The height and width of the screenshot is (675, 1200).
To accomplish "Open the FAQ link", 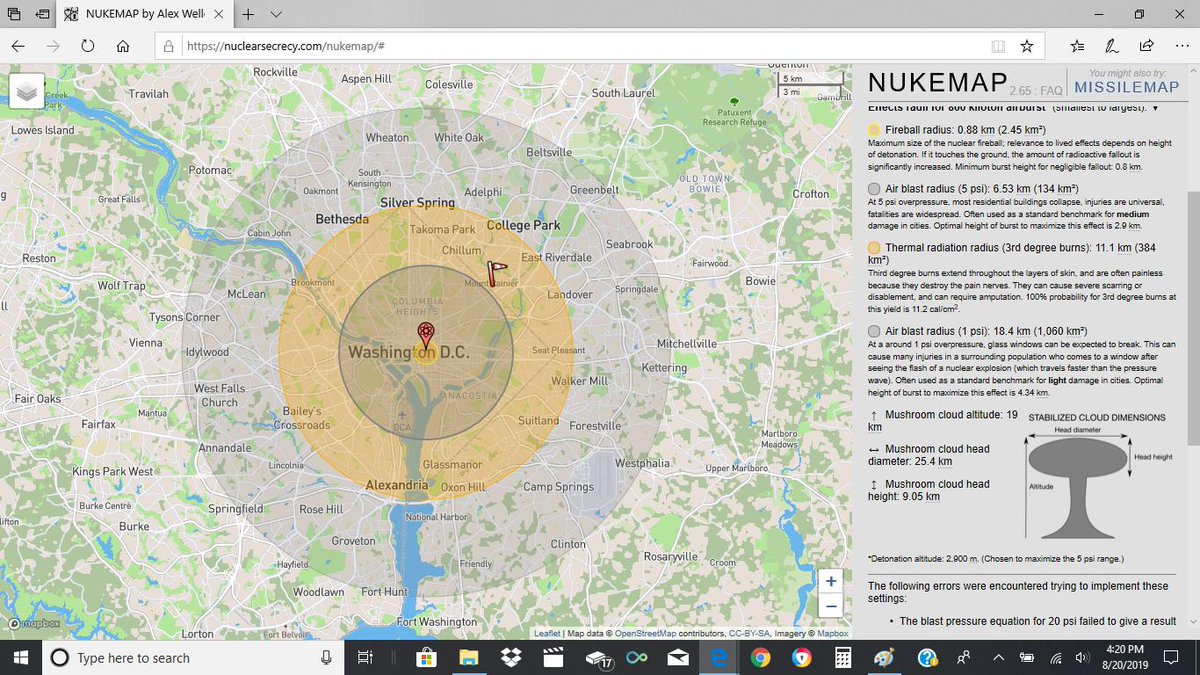I will coord(1051,89).
